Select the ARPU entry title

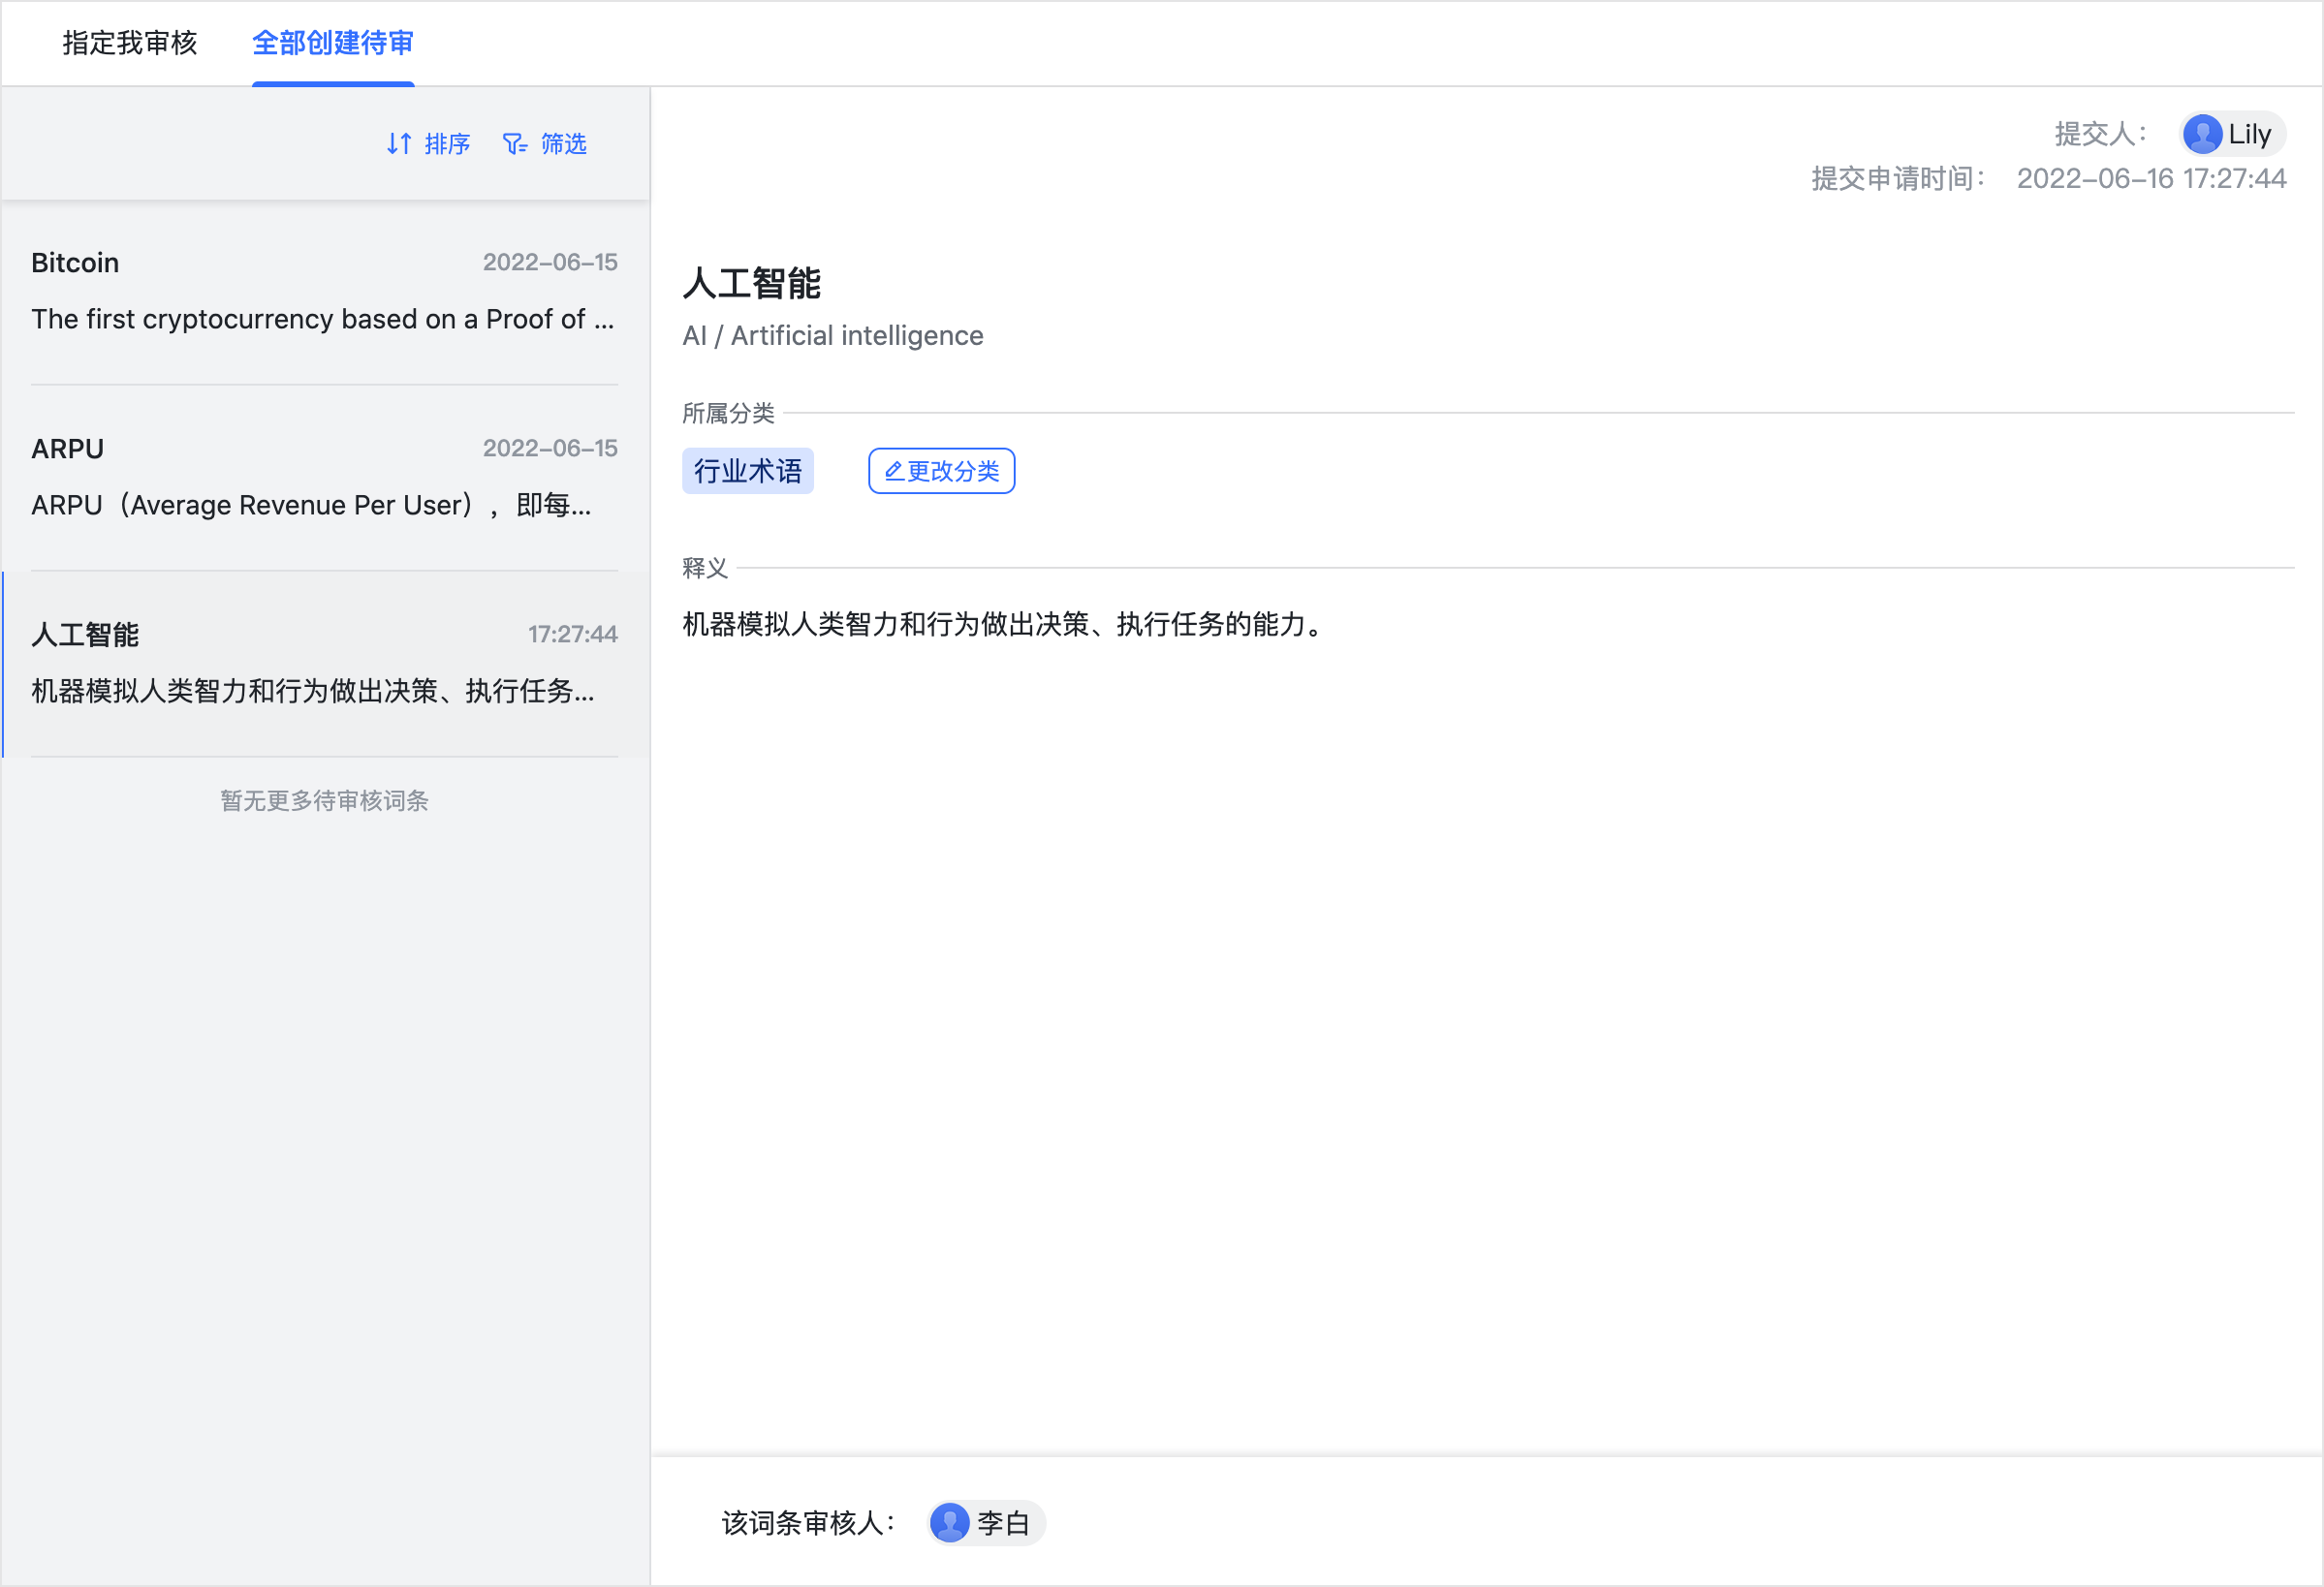tap(68, 449)
